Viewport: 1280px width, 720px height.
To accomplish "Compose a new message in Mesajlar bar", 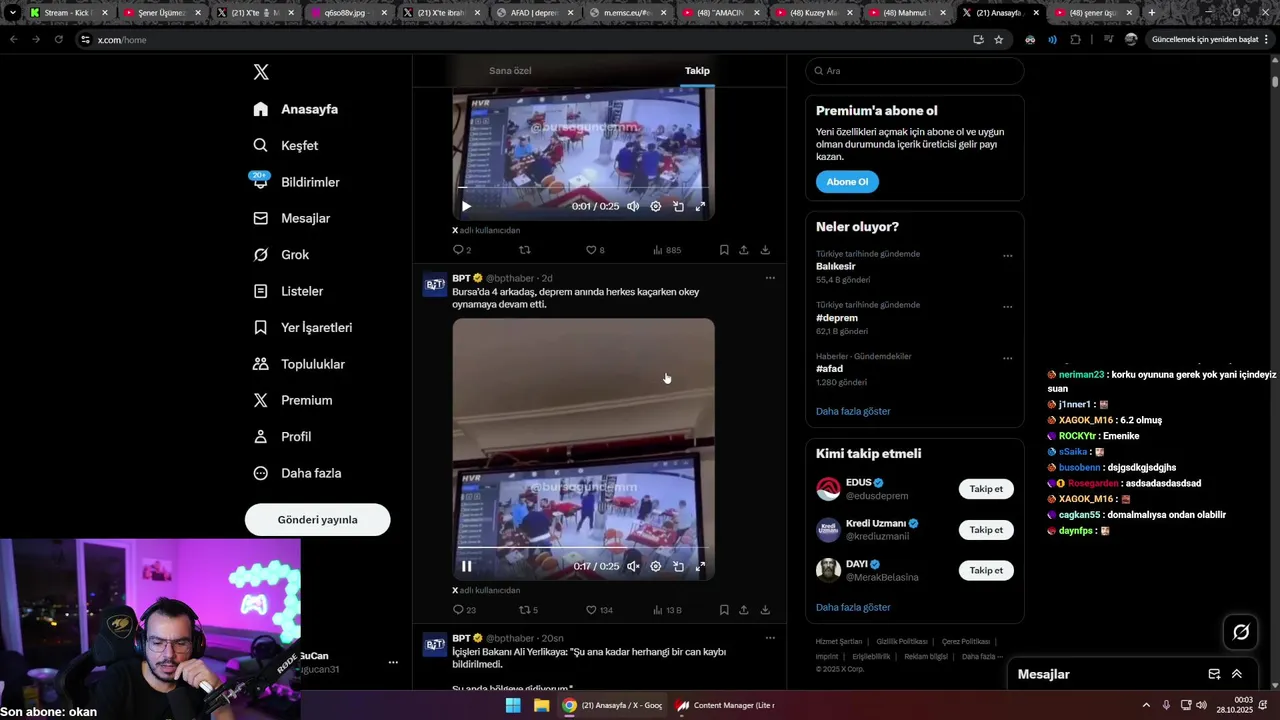I will click(1214, 674).
